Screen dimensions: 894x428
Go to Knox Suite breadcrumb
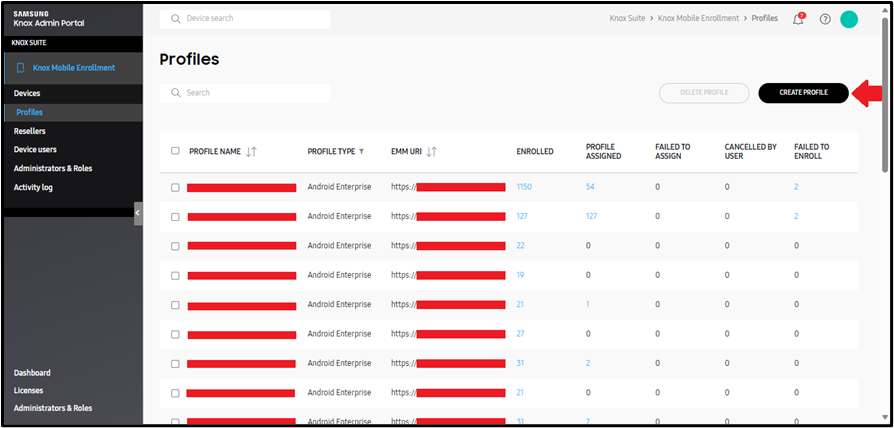click(627, 18)
